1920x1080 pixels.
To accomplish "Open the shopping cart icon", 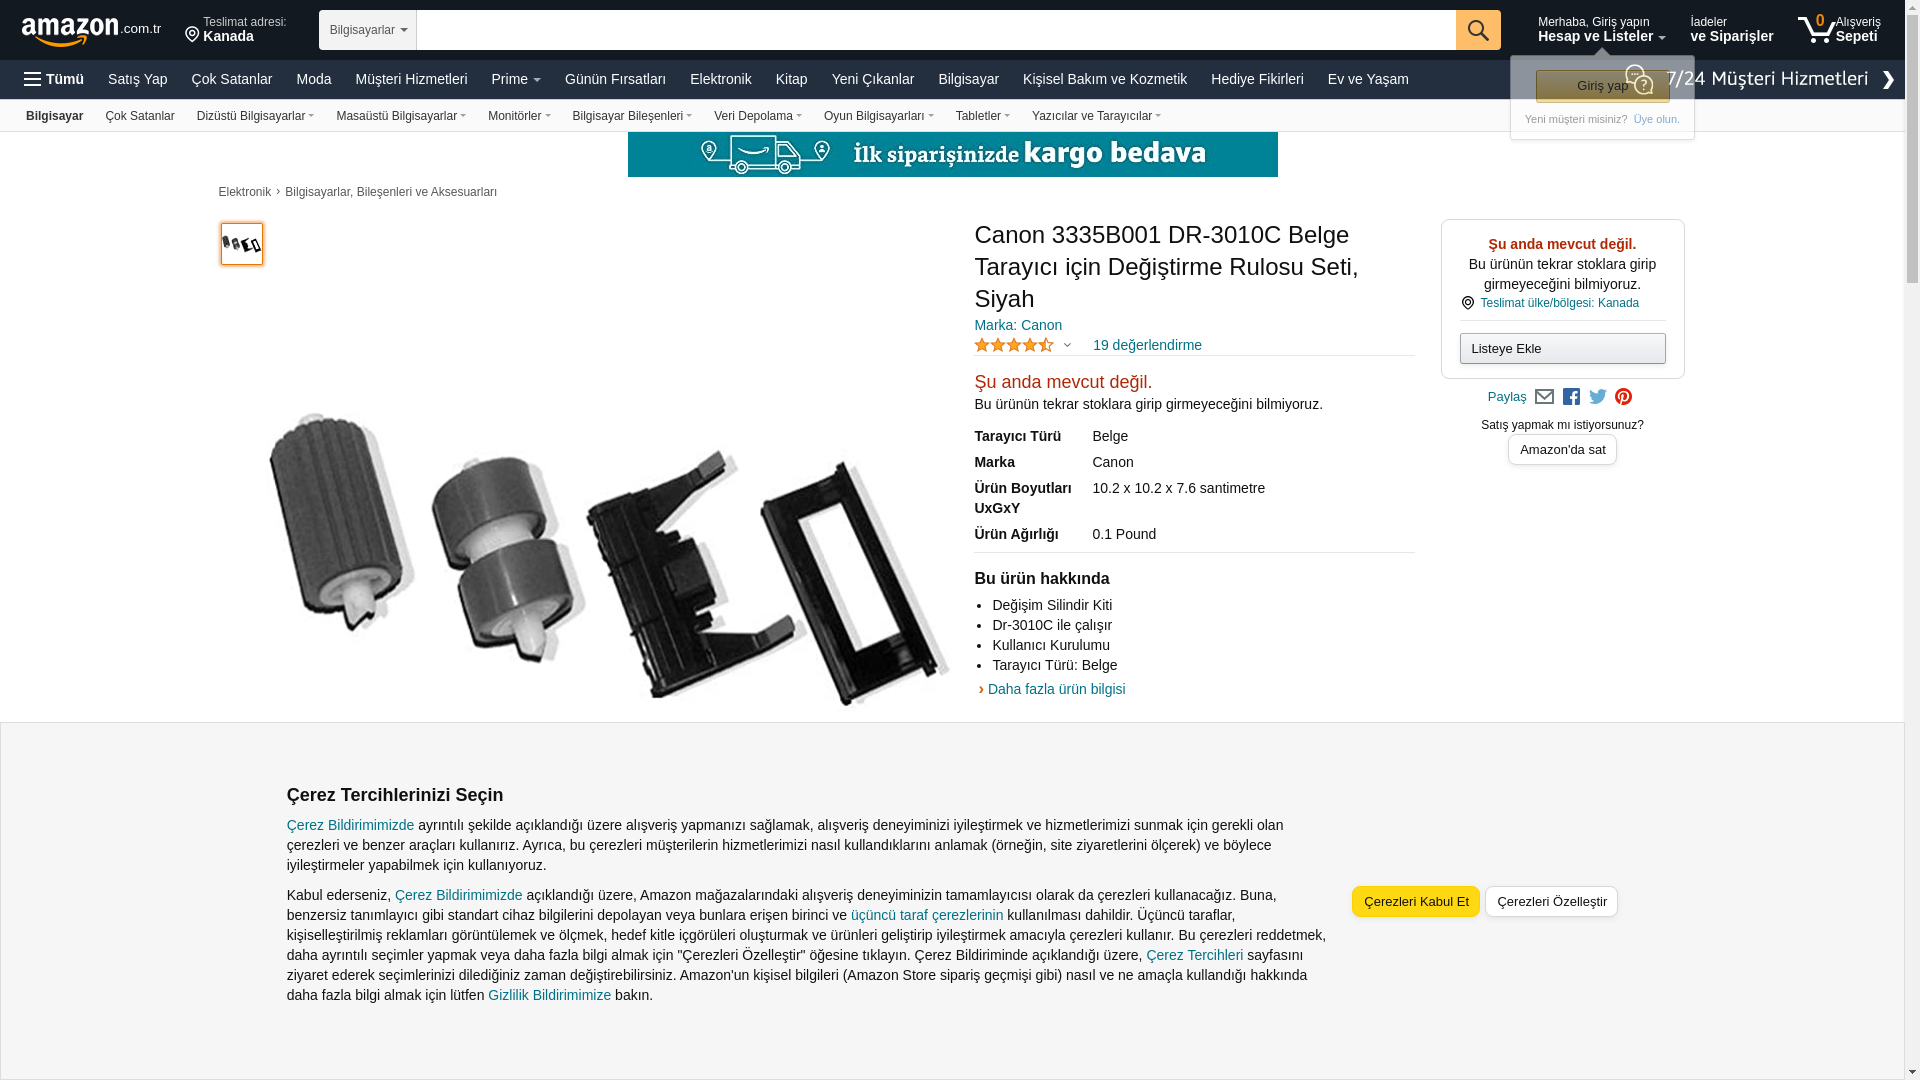I will [1838, 30].
